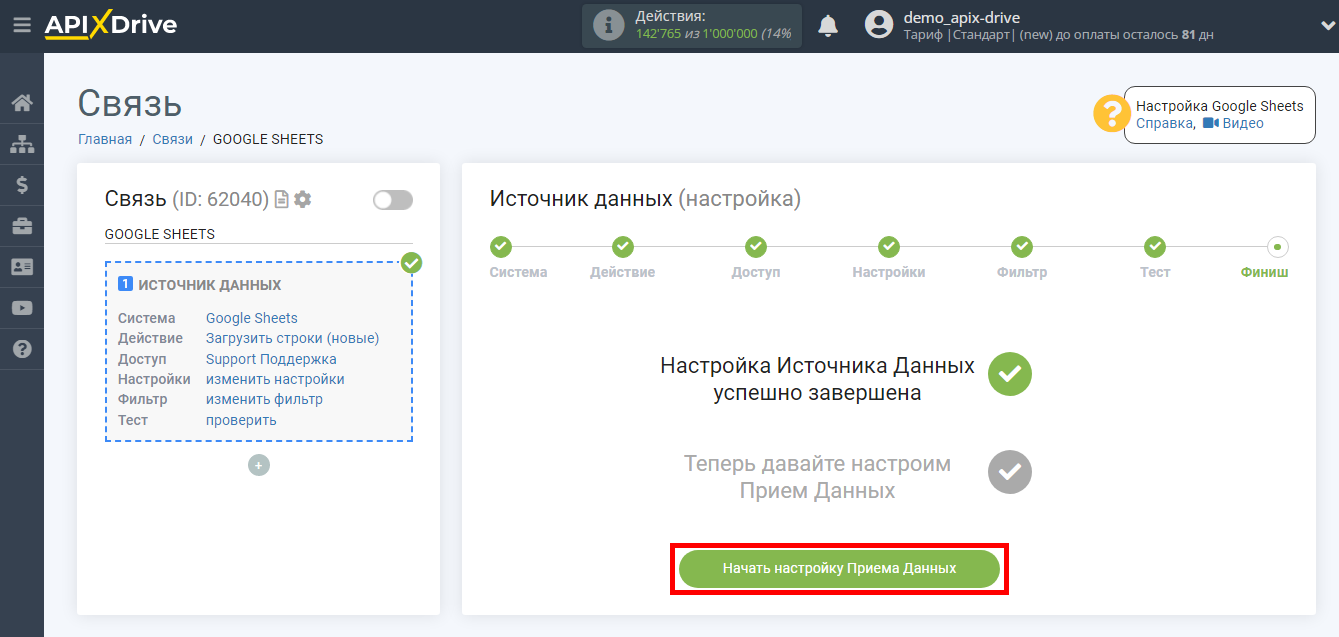Viewport: 1339px width, 637px height.
Task: Open the Видео link
Action: click(x=1233, y=123)
